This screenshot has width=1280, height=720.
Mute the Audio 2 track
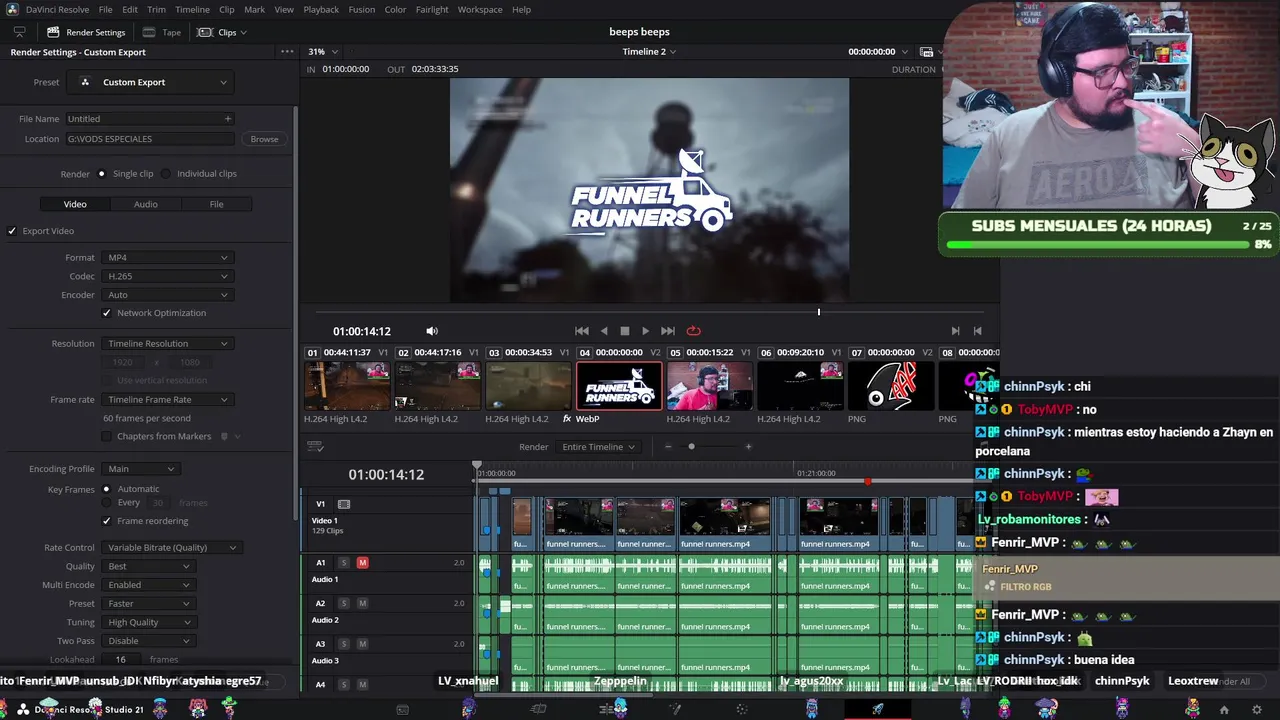click(x=363, y=603)
